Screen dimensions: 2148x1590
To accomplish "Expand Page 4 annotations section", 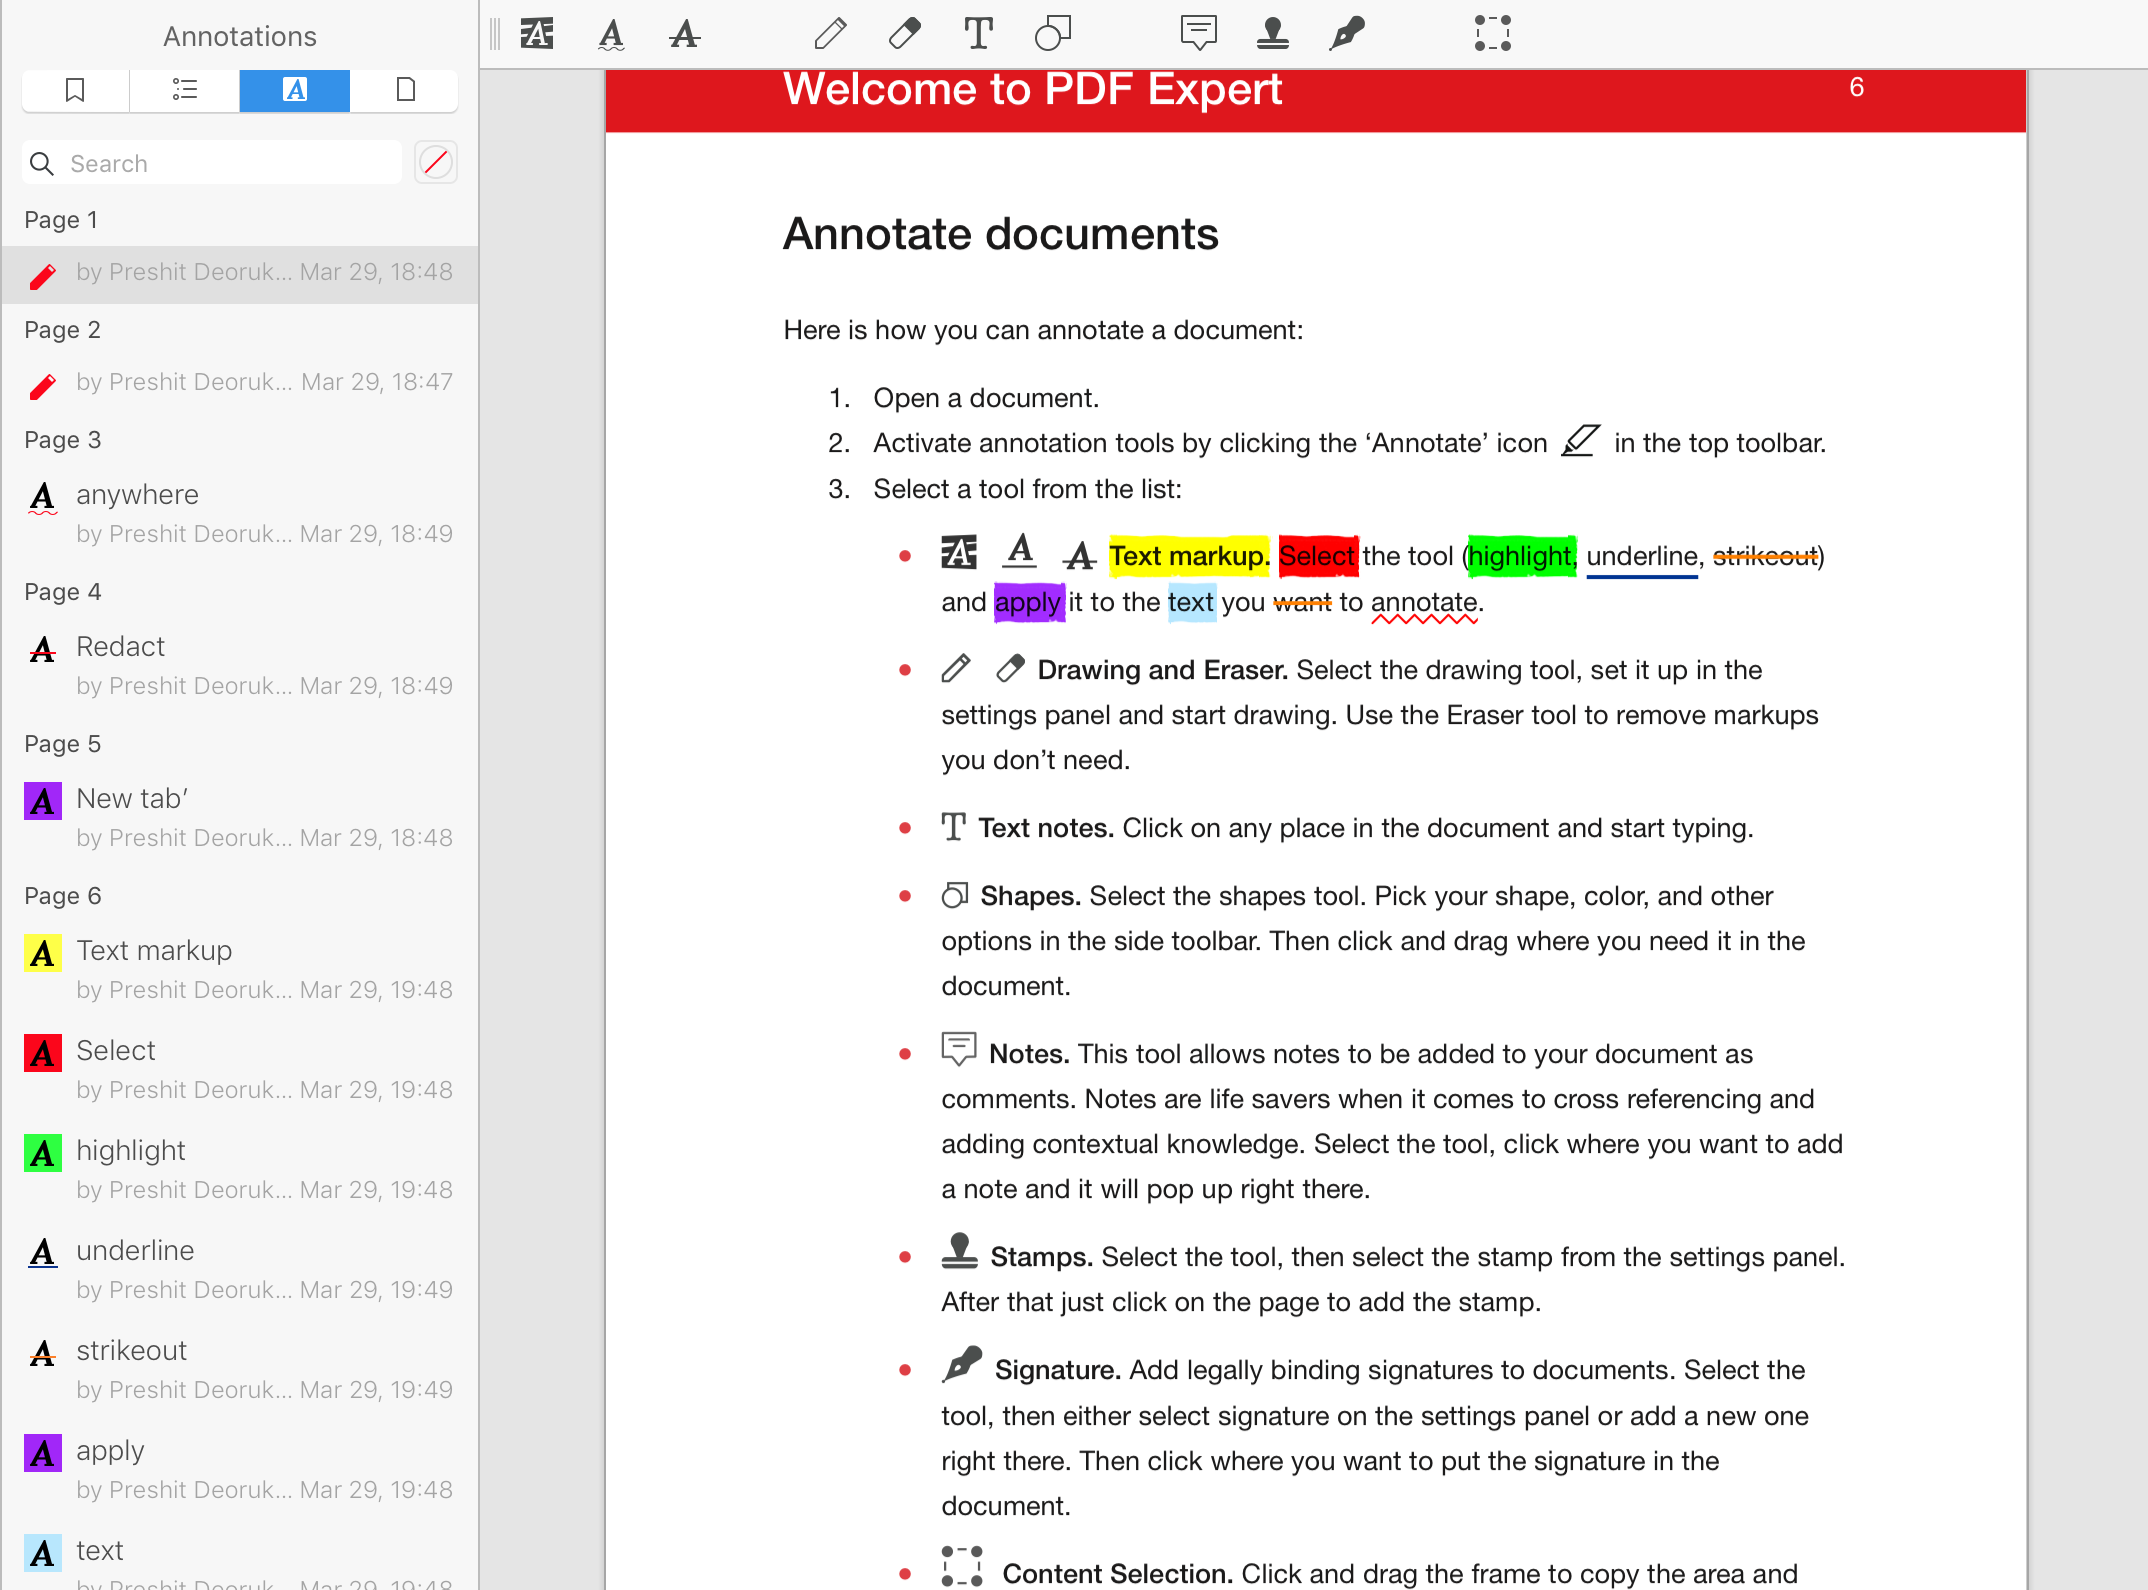I will click(65, 591).
